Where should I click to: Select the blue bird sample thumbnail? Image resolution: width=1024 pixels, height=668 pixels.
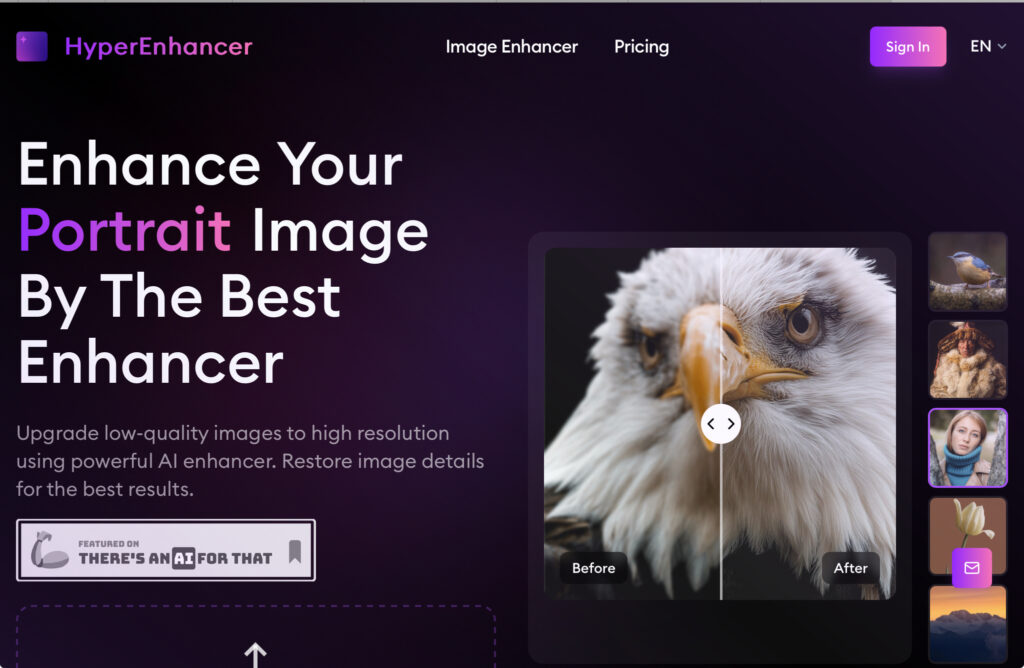click(968, 271)
